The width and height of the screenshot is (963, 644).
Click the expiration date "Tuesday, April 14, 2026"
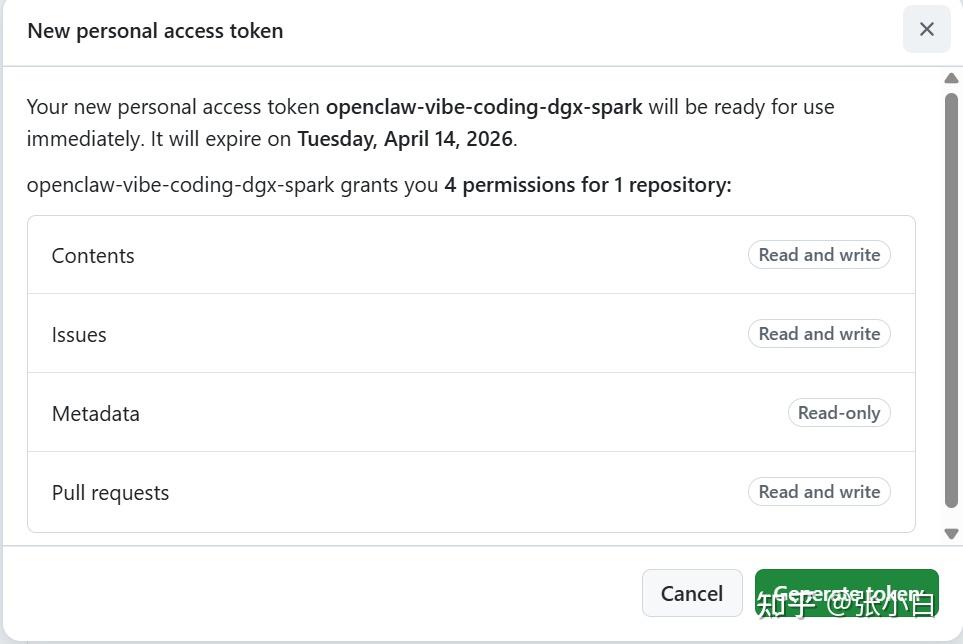(405, 139)
